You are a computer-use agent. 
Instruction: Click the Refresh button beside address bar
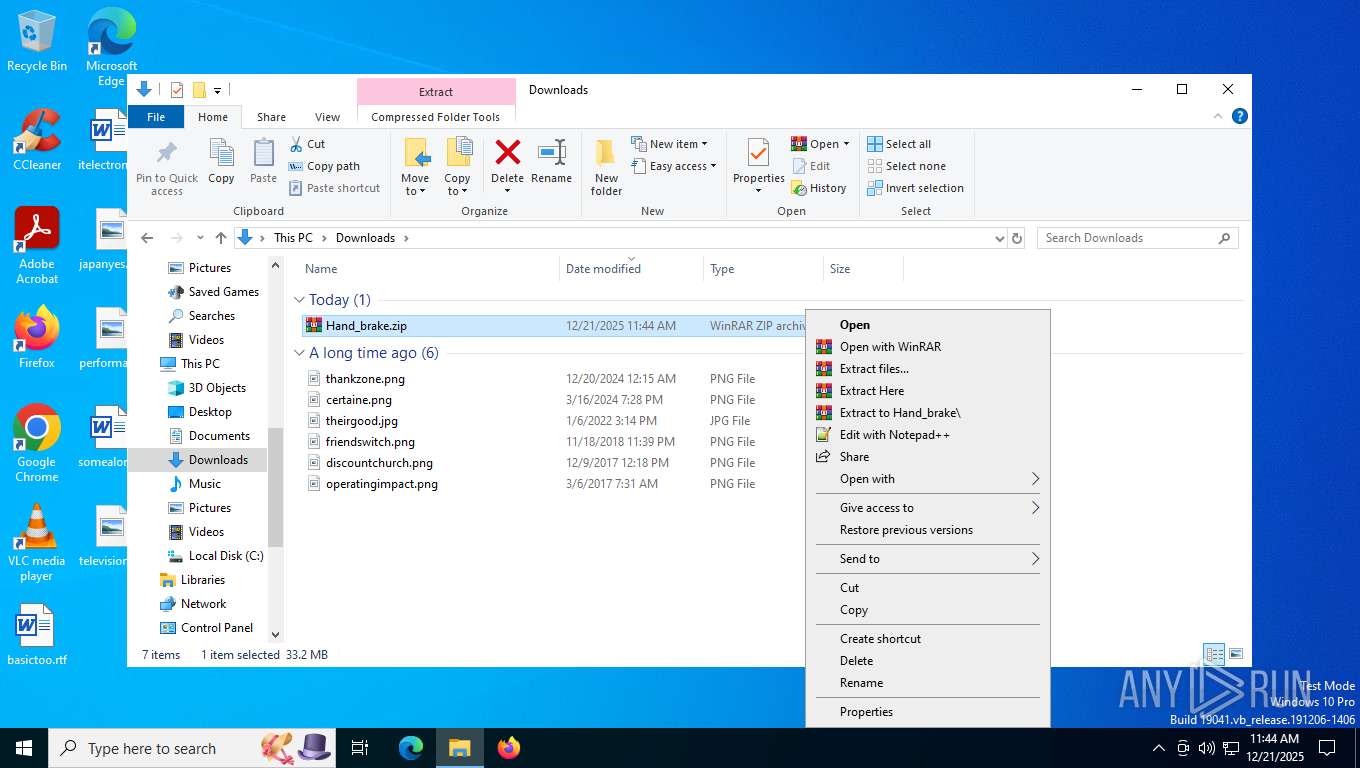[x=1017, y=238]
